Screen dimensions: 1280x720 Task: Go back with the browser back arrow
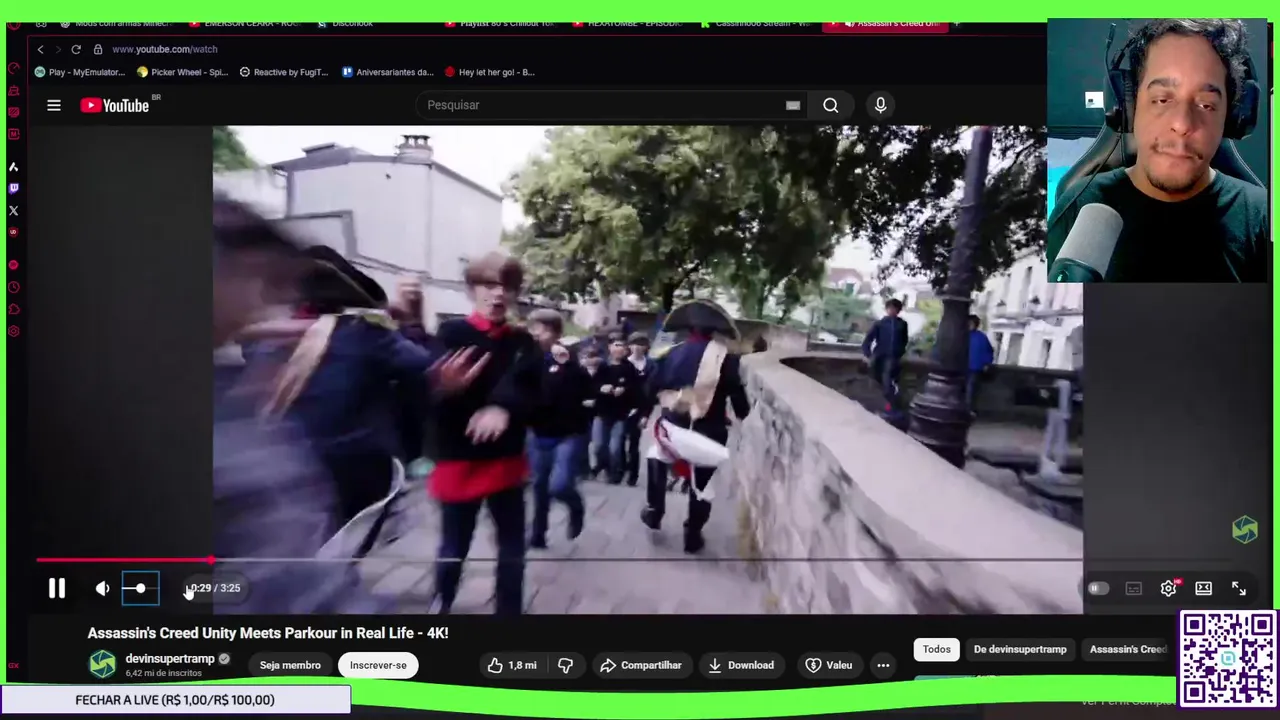(x=40, y=49)
